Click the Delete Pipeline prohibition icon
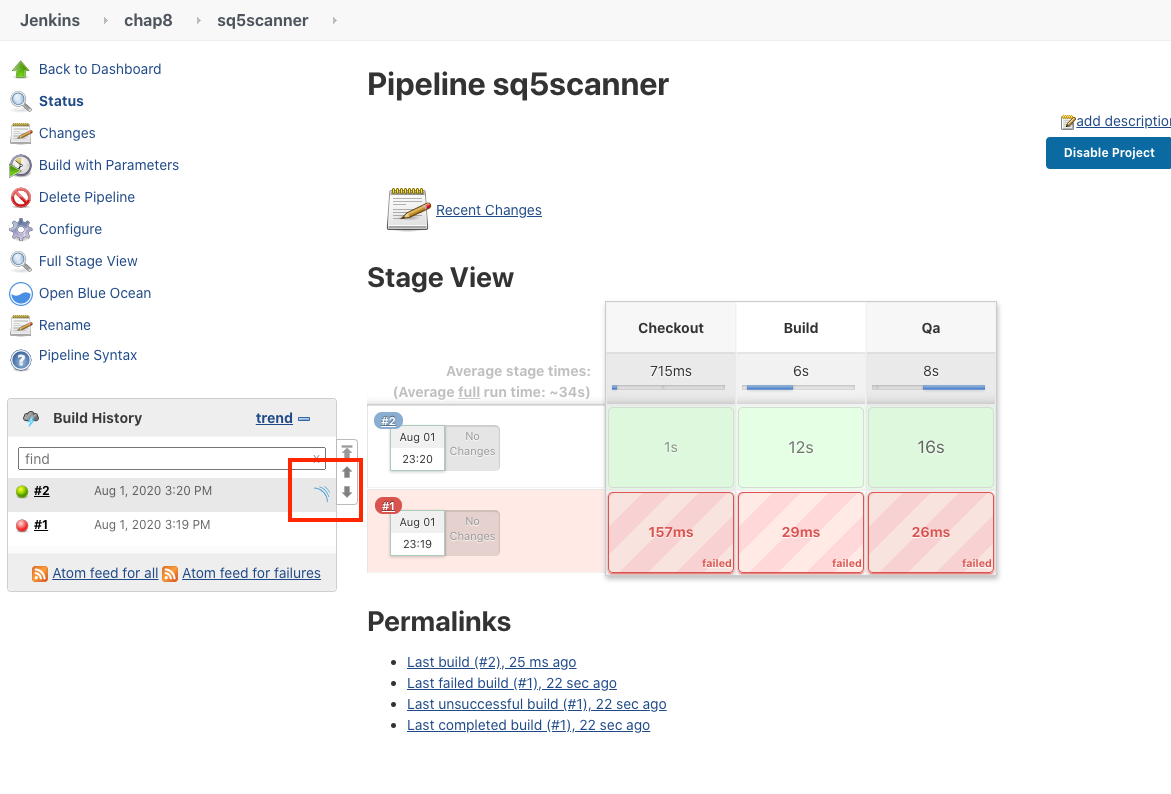1171x794 pixels. tap(20, 198)
